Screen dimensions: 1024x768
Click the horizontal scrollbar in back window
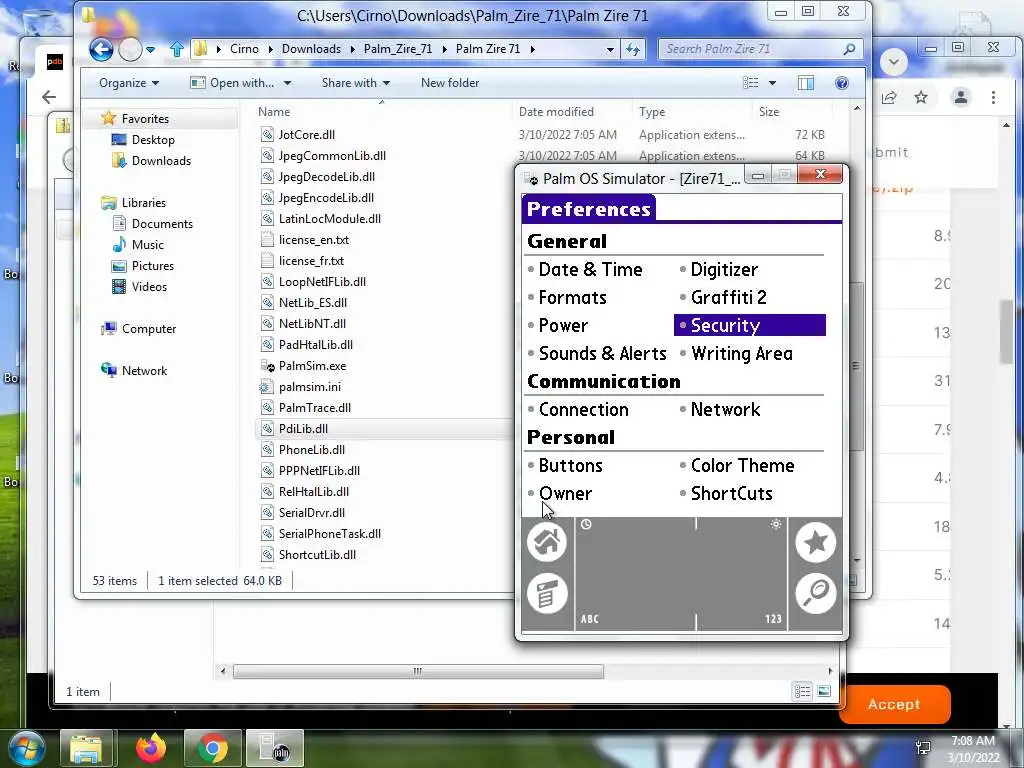pyautogui.click(x=418, y=671)
